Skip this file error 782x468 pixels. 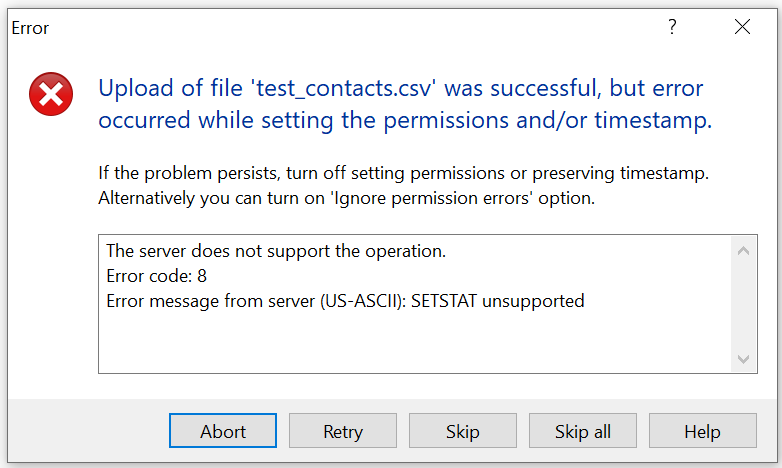(463, 431)
